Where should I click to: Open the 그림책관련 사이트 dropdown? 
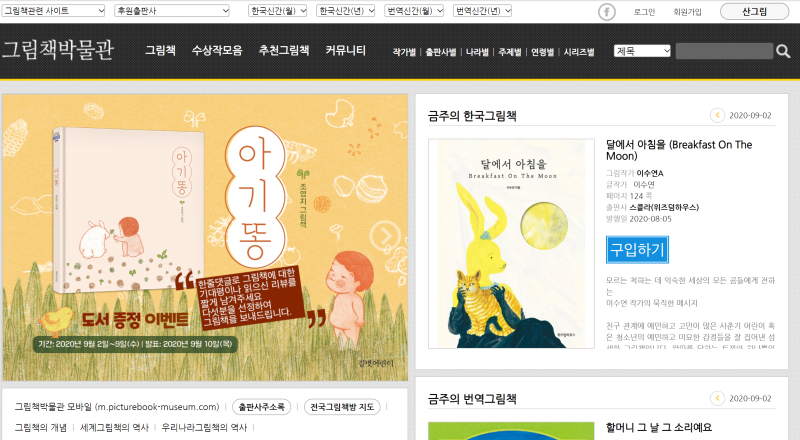point(53,11)
